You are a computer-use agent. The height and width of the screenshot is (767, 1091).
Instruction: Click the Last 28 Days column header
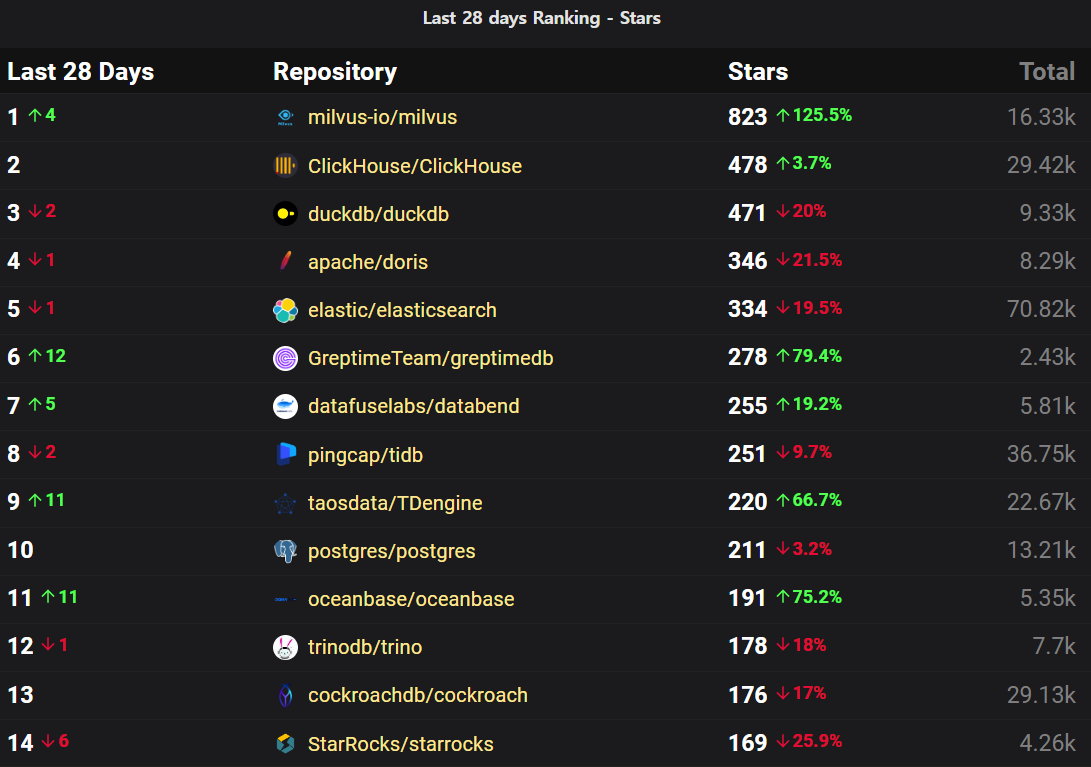pos(81,72)
